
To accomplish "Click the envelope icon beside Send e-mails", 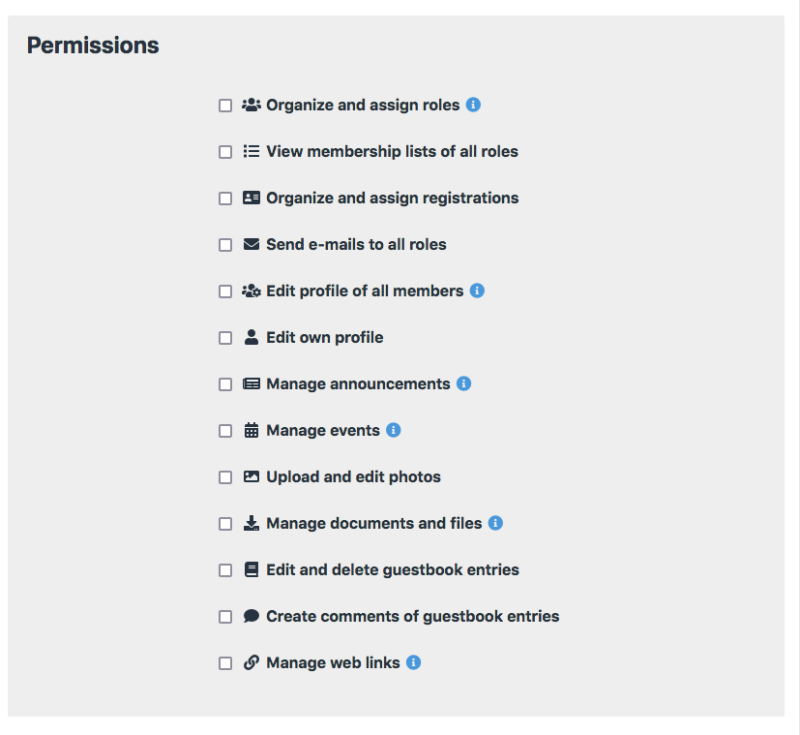I will [250, 244].
